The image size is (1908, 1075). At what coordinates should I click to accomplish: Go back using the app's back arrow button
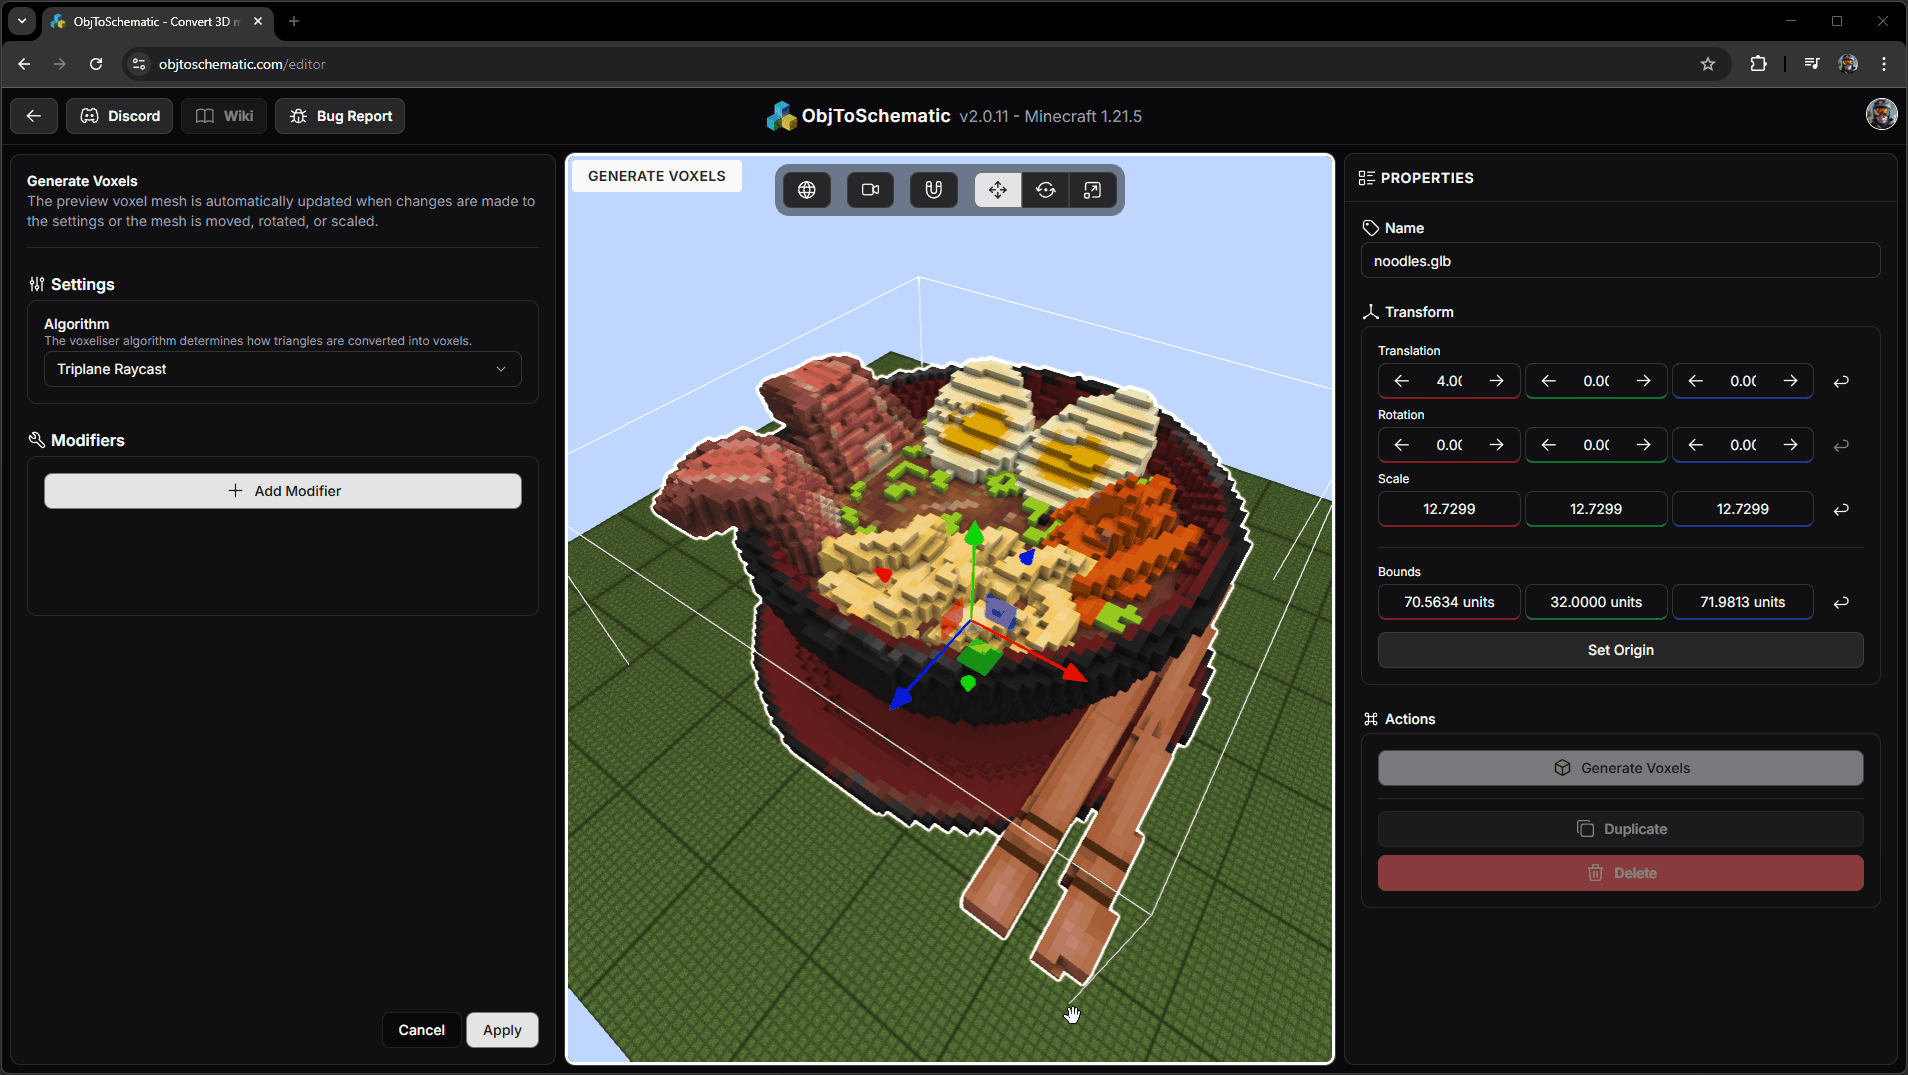(x=34, y=116)
